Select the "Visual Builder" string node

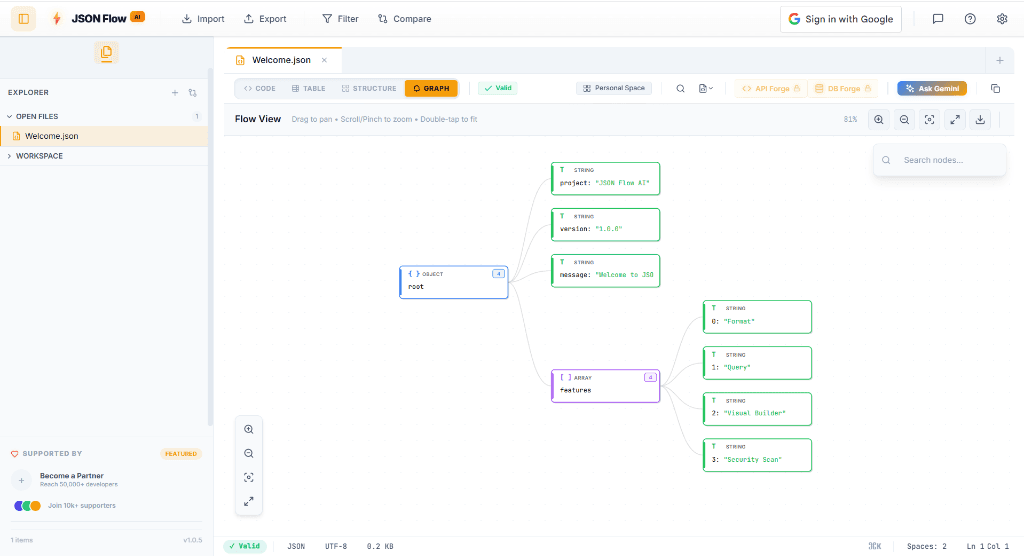[757, 409]
